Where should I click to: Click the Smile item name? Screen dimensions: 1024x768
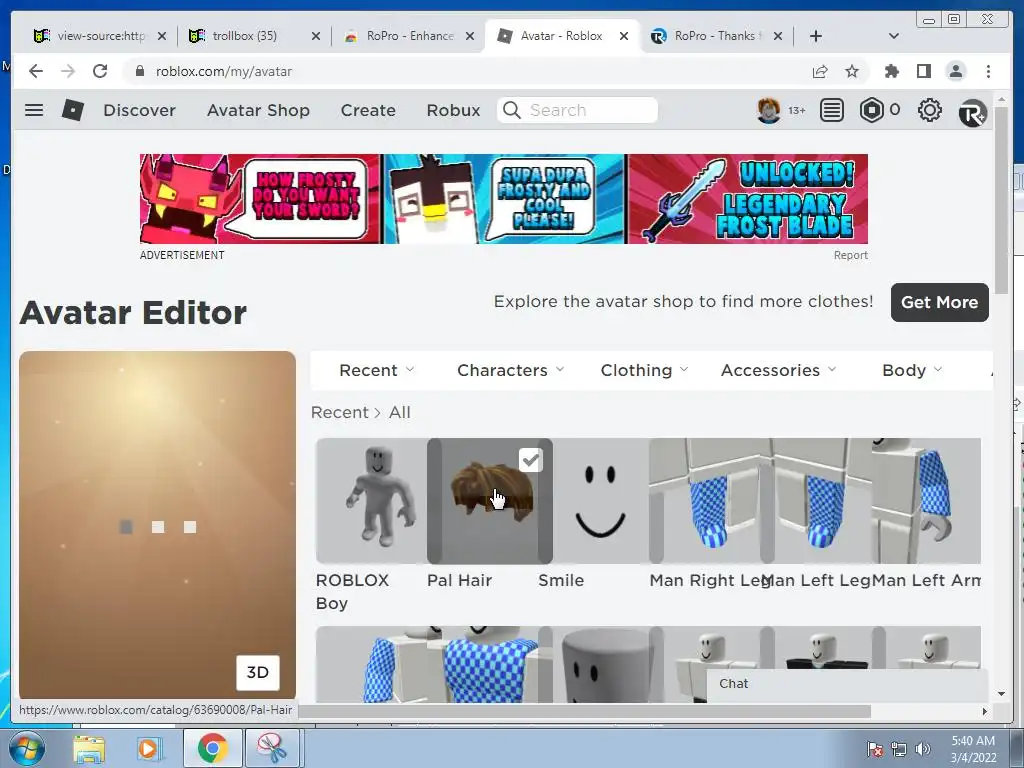561,581
